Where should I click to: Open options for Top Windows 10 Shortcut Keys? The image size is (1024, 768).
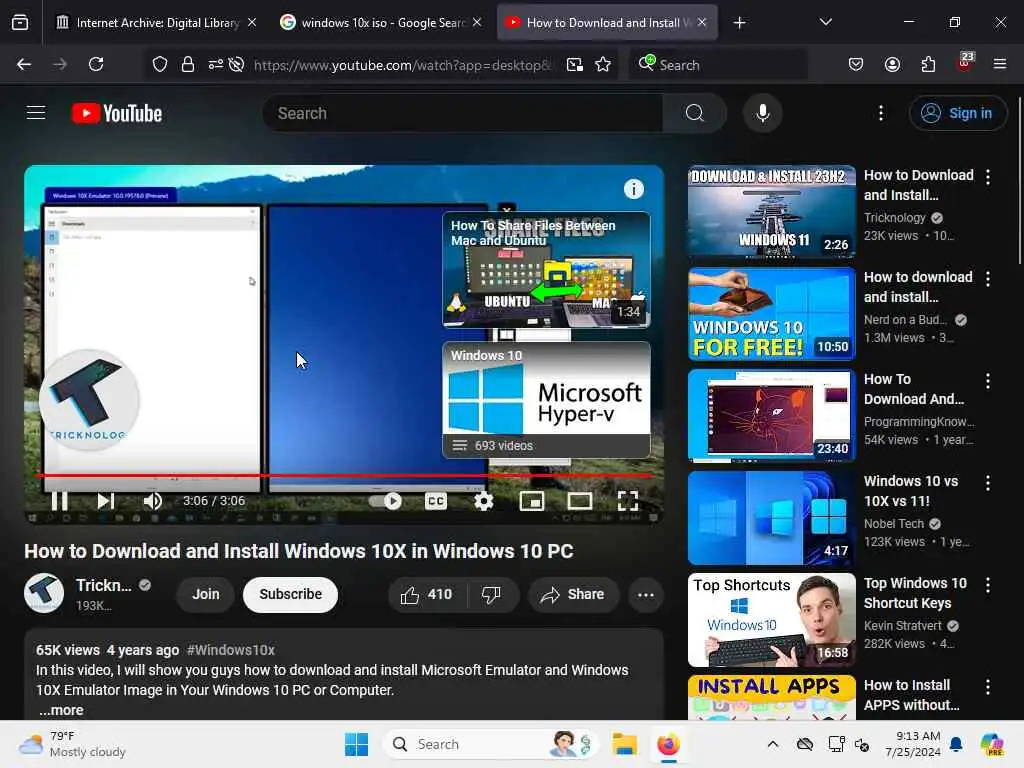coord(987,584)
